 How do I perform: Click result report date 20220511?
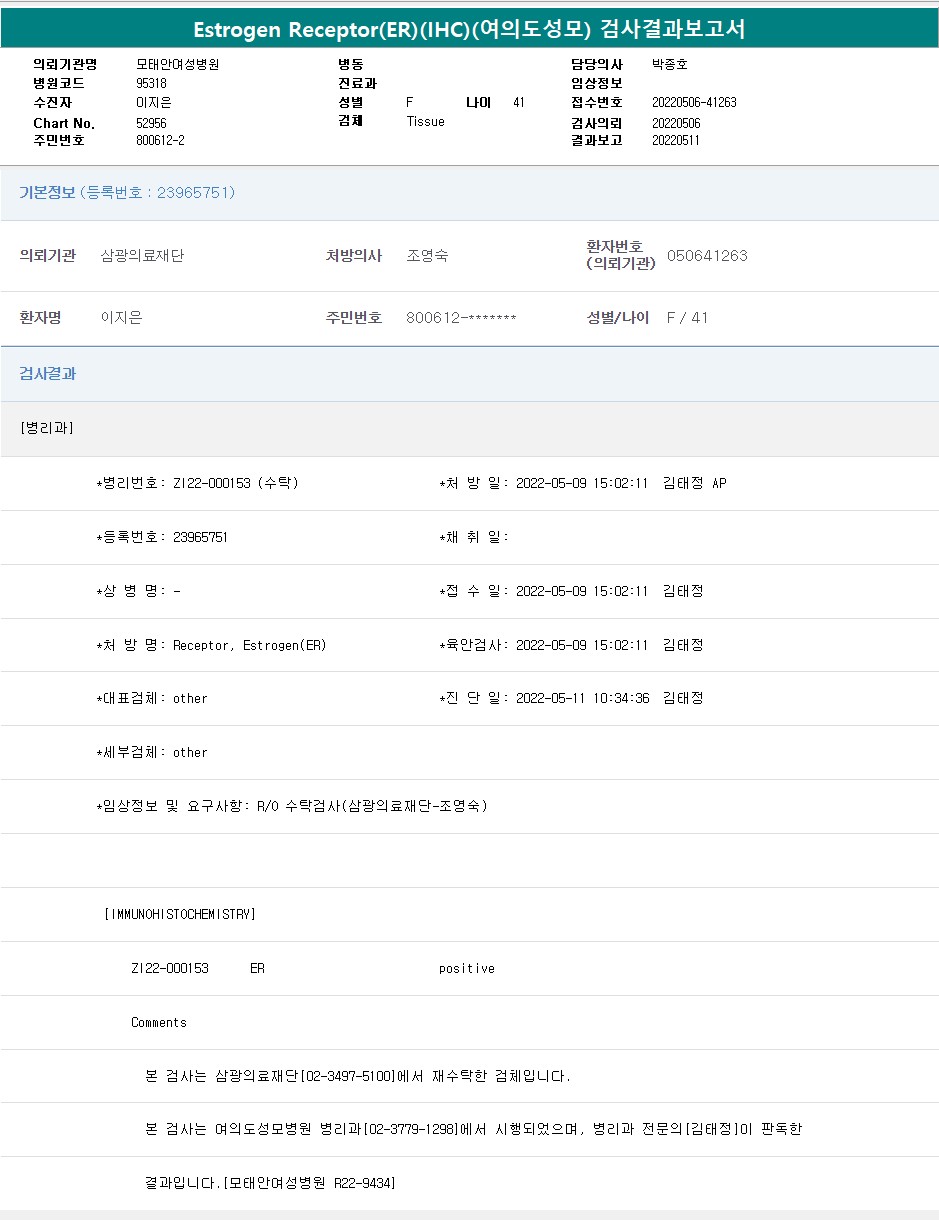675,141
